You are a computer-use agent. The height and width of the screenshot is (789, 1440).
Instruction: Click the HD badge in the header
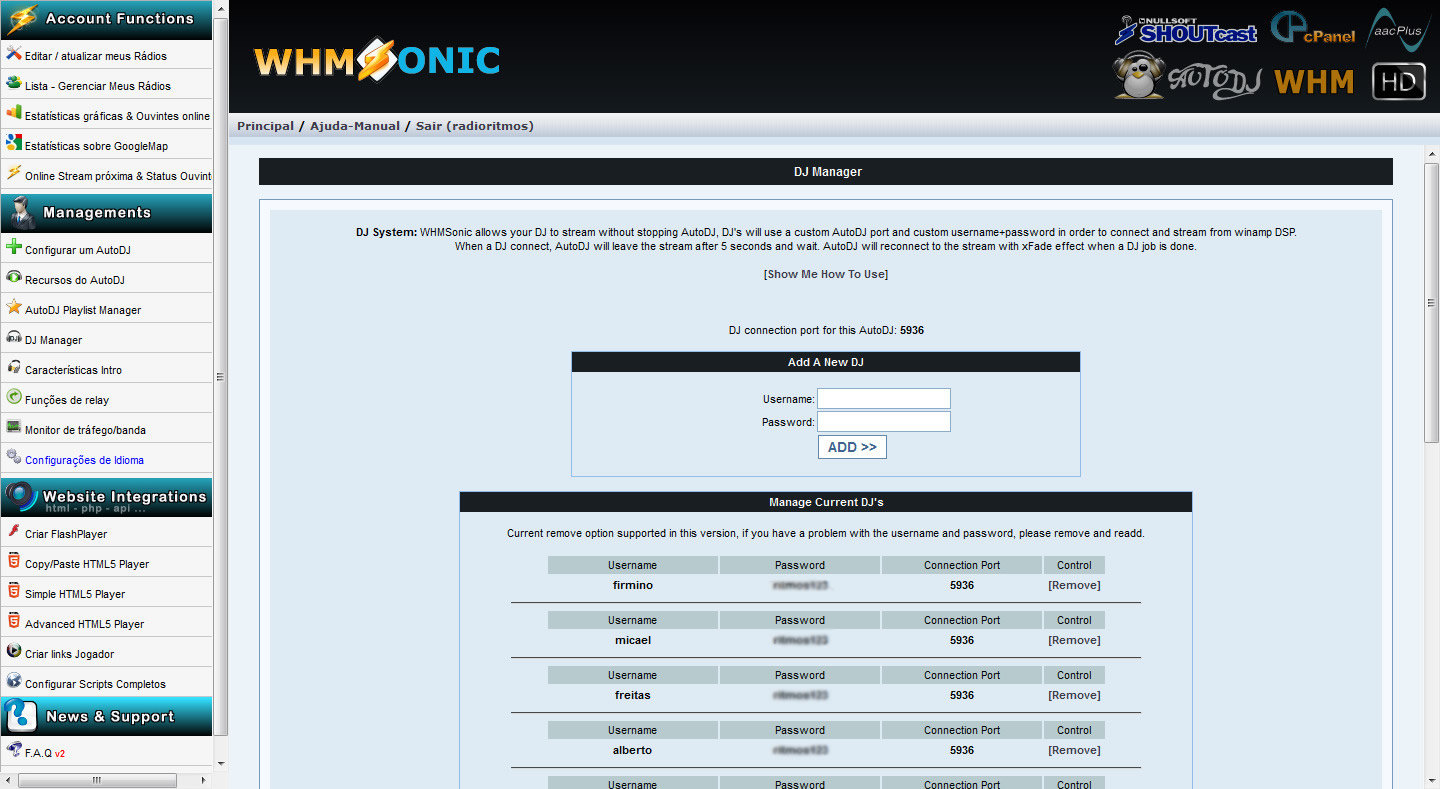click(x=1399, y=81)
